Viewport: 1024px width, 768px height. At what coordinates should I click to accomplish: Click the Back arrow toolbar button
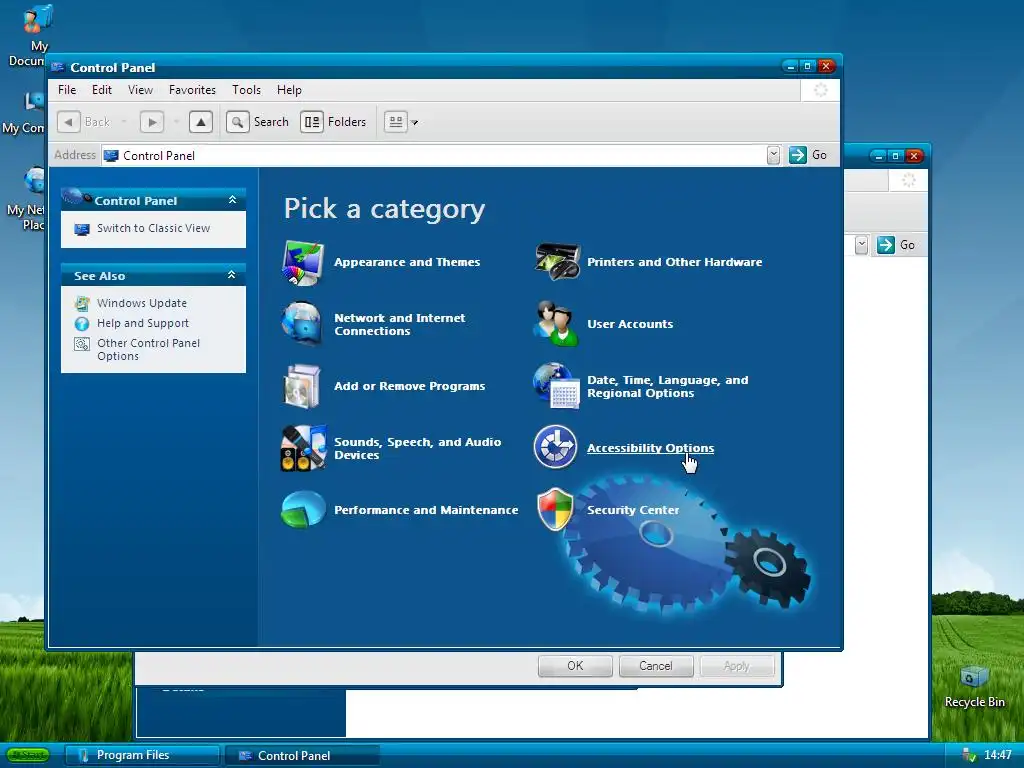(69, 121)
